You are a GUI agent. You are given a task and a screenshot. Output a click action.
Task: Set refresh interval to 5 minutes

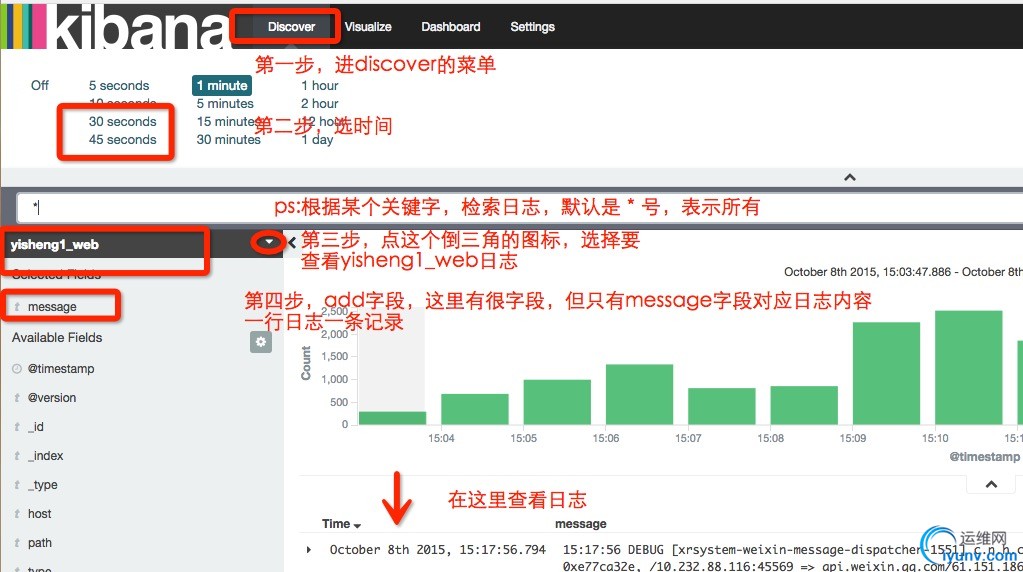[225, 104]
